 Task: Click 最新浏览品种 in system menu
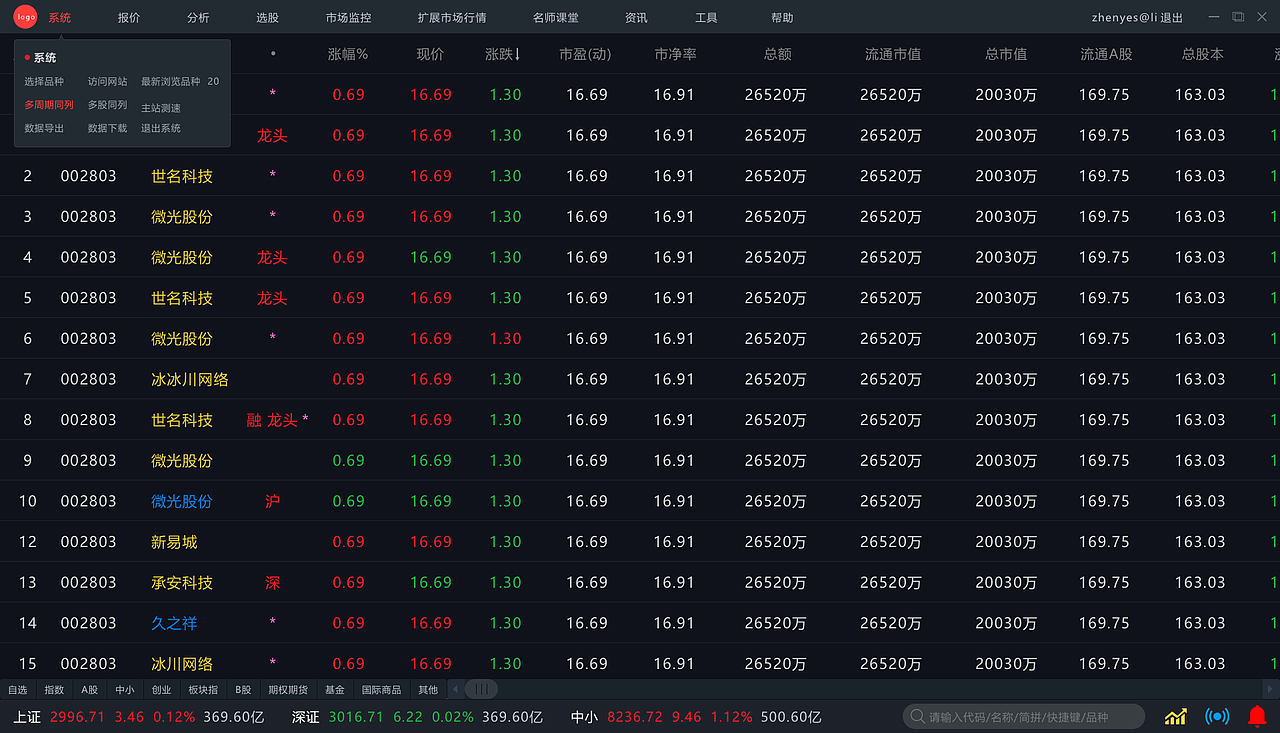click(171, 82)
